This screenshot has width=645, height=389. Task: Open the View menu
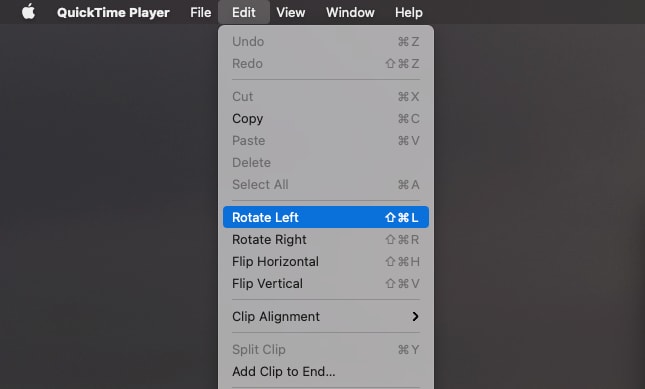tap(290, 12)
